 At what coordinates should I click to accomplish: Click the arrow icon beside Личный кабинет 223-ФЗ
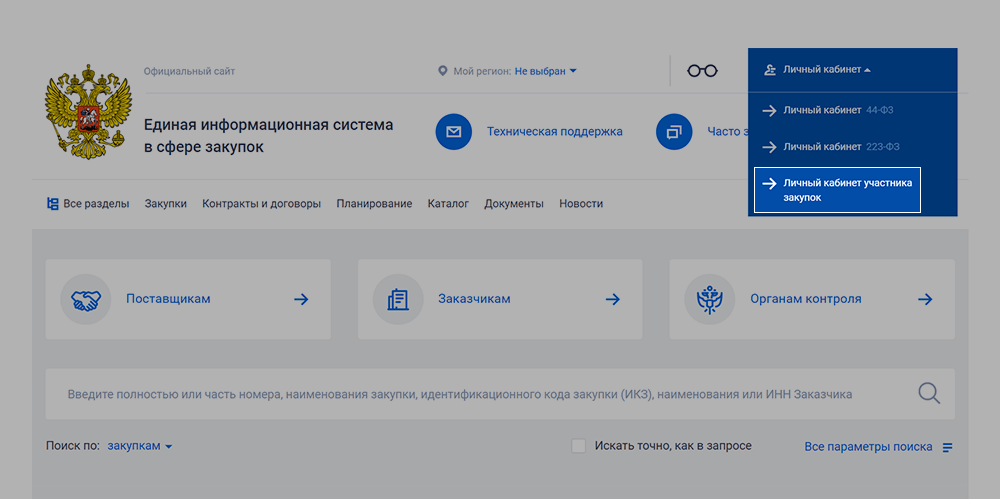pos(769,147)
